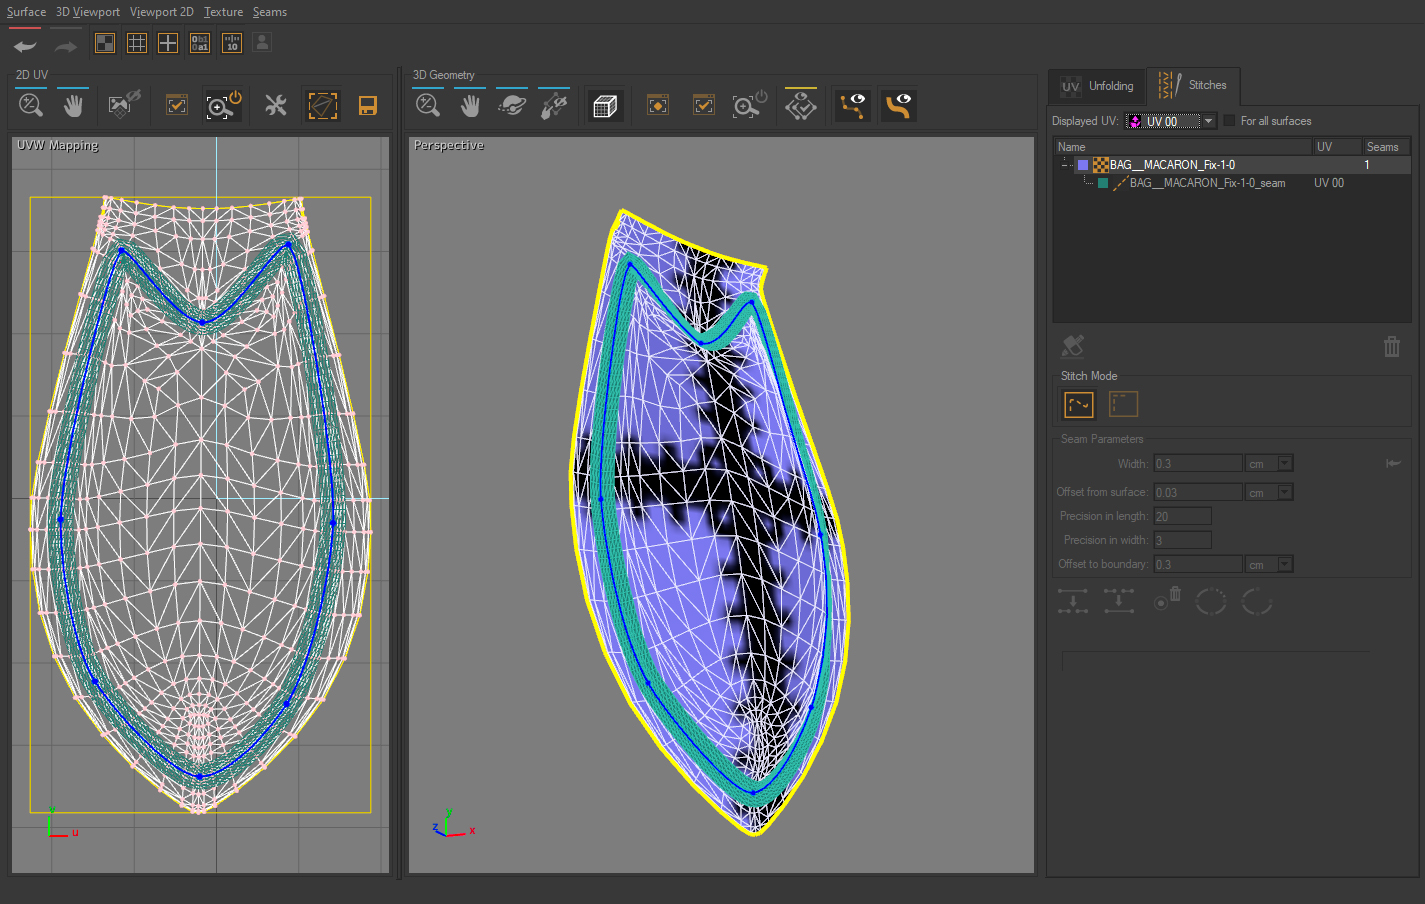Select the BAG__MACARON_Fix-1-0_seam item
This screenshot has width=1425, height=904.
[1207, 183]
